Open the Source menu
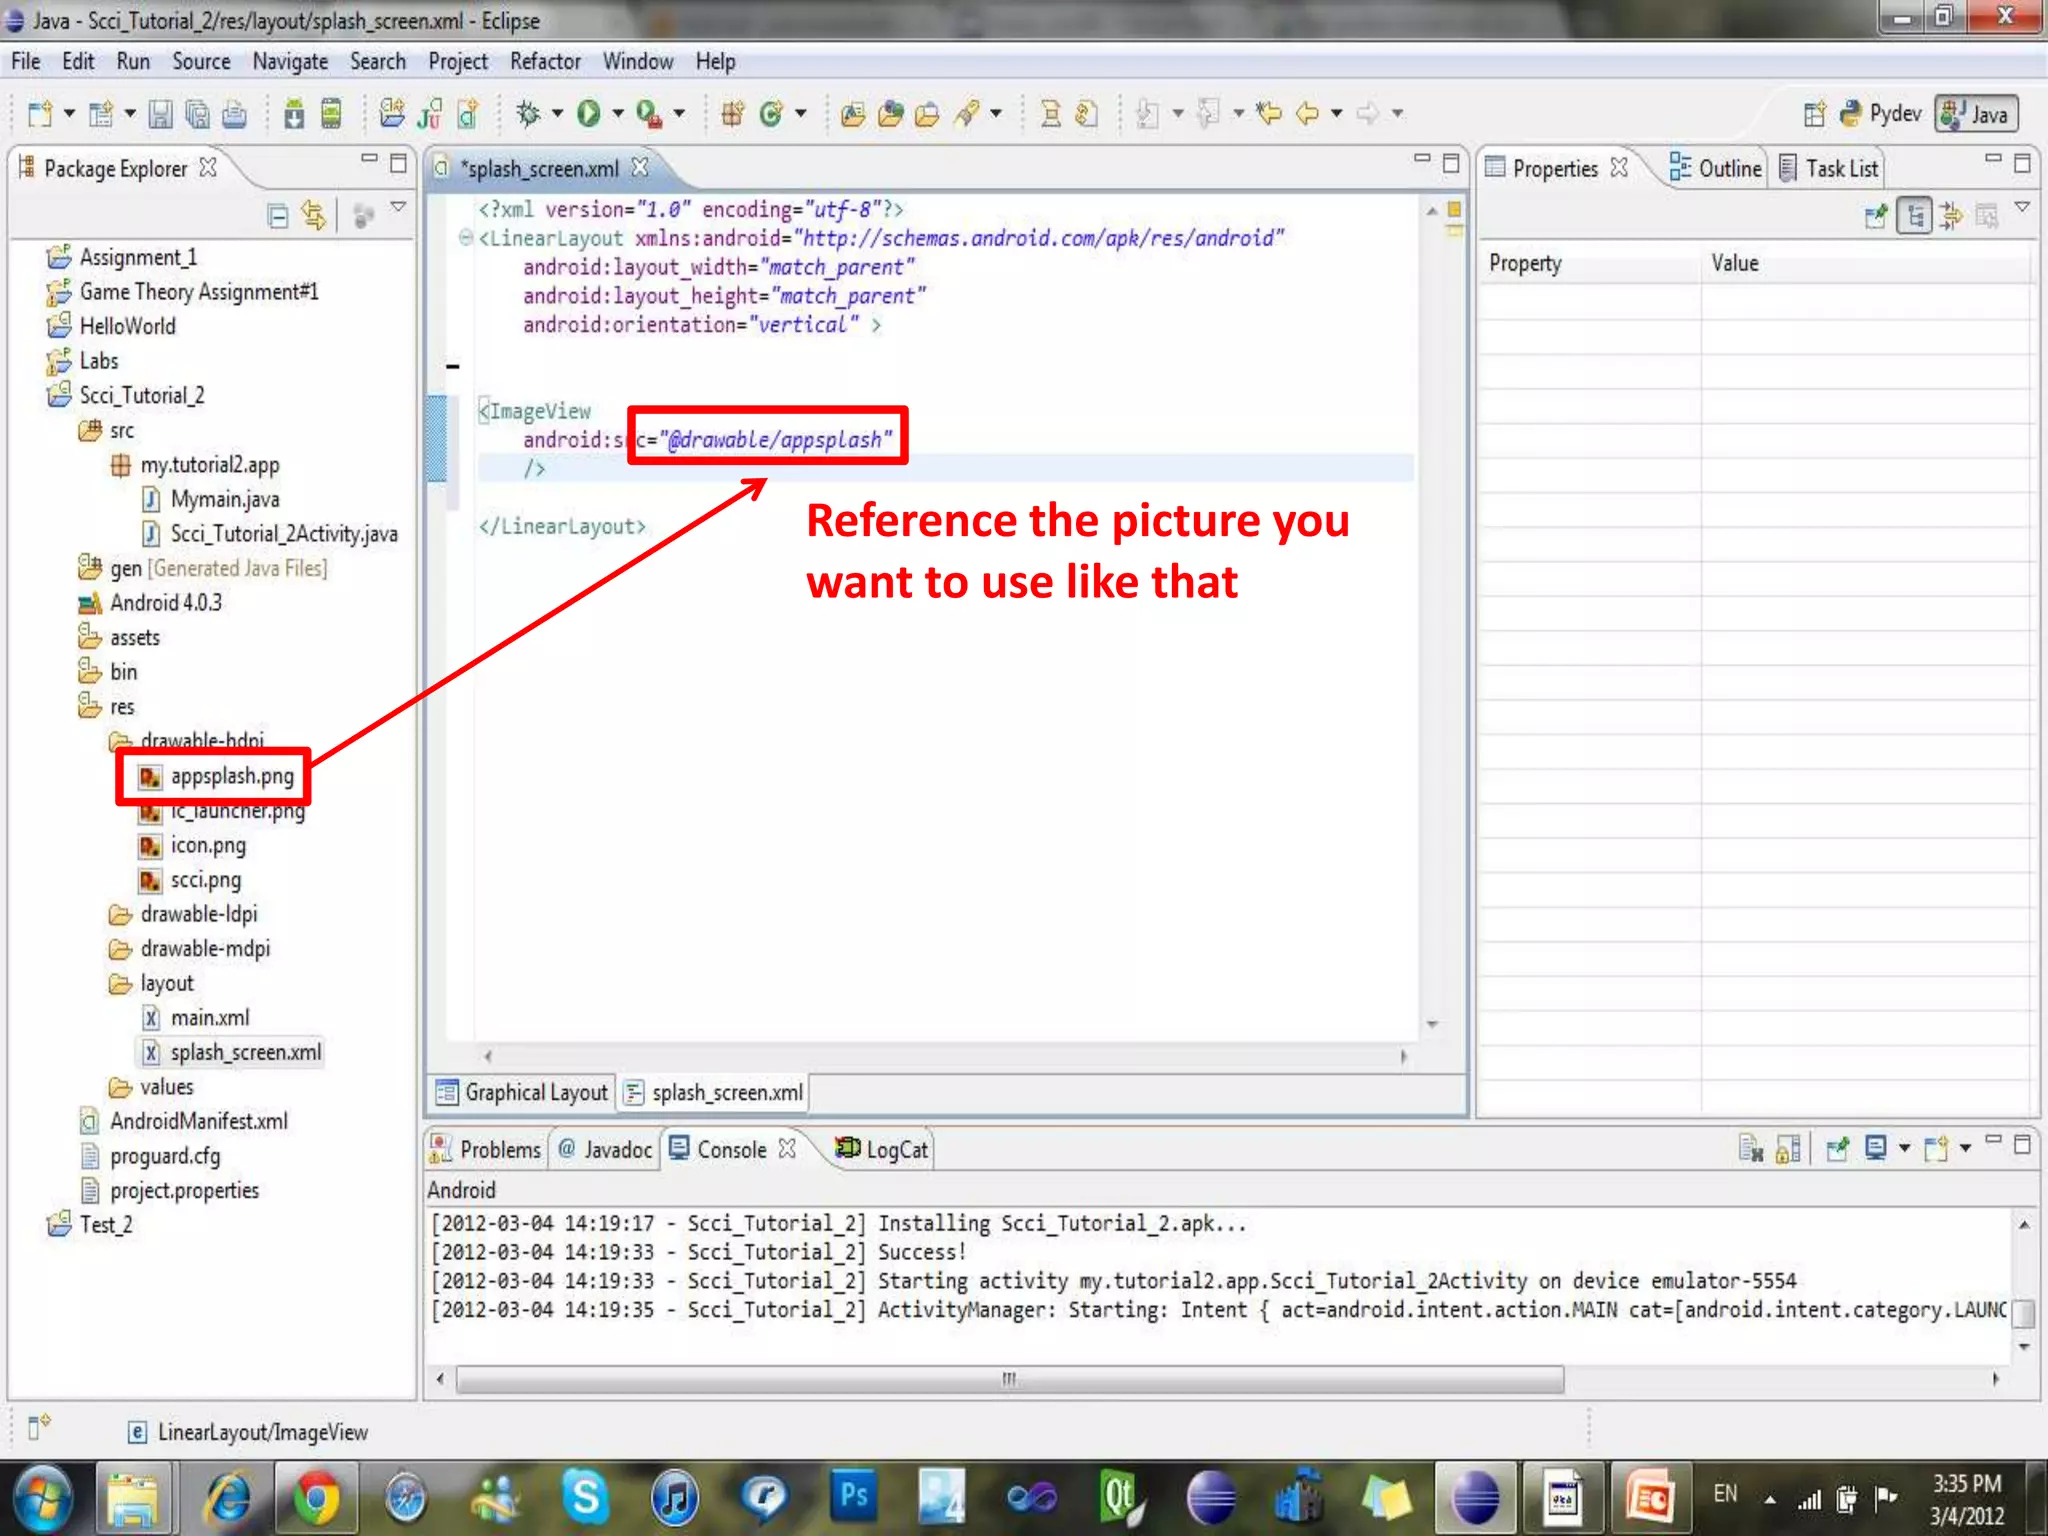 201,62
